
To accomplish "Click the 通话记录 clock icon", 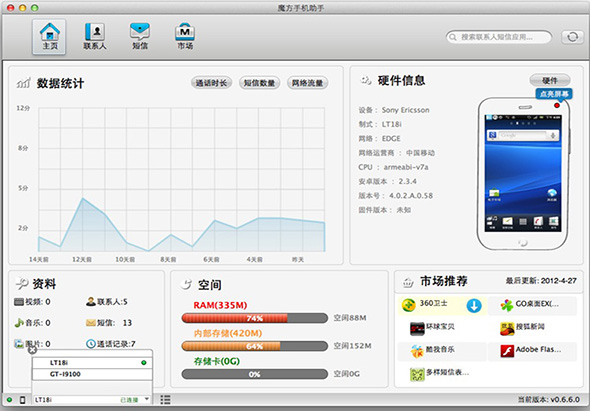I will 91,344.
